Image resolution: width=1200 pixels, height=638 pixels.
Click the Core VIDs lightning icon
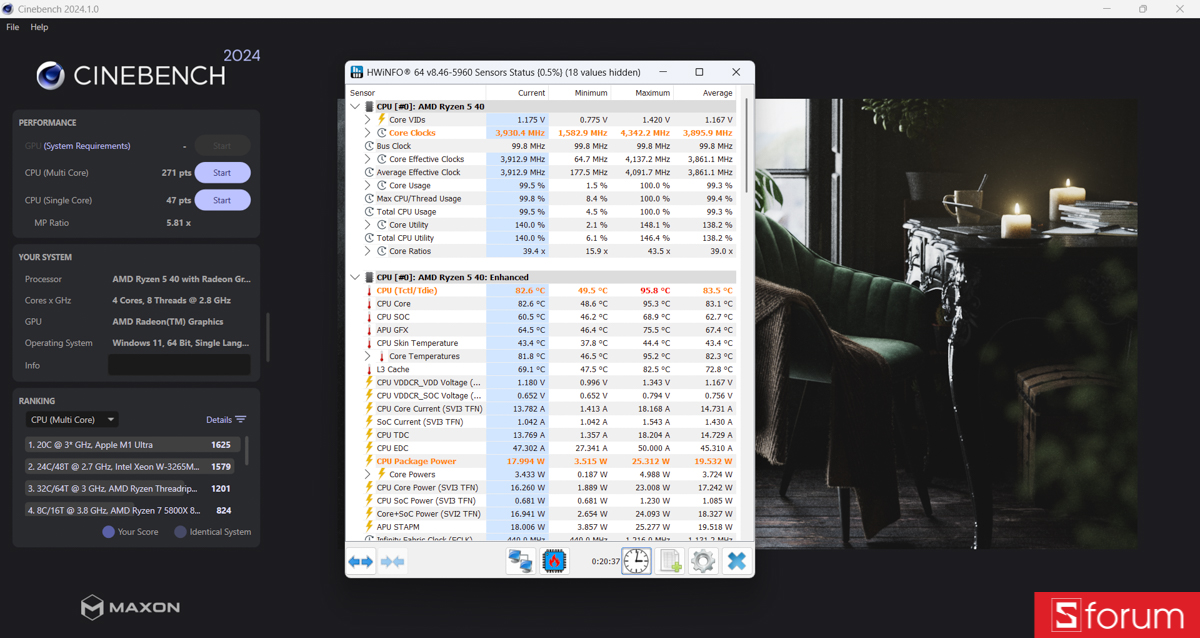(x=381, y=119)
